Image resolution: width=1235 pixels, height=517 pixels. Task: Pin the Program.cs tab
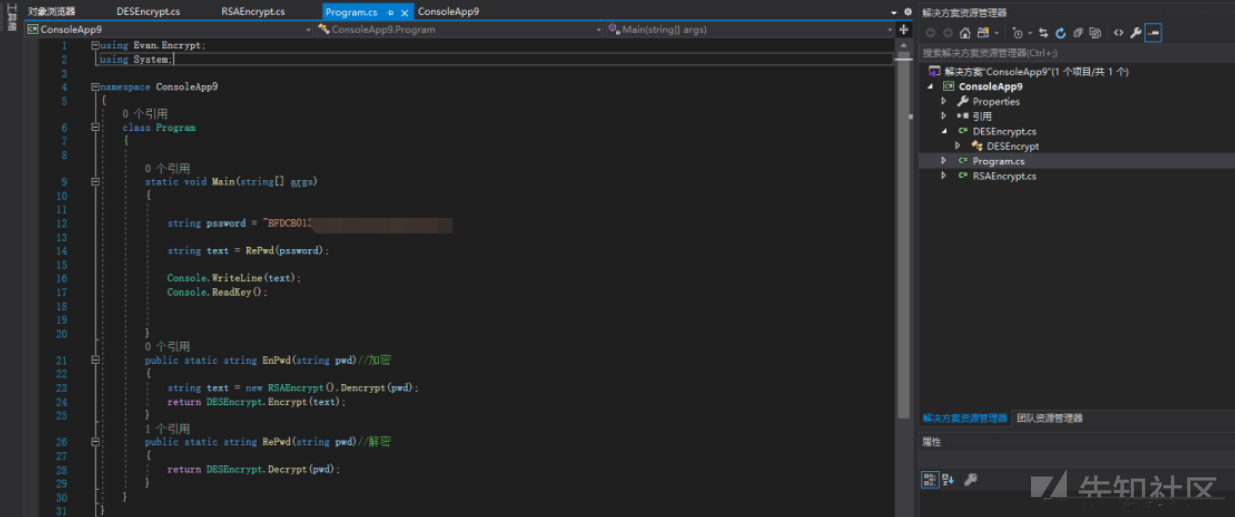click(x=391, y=12)
